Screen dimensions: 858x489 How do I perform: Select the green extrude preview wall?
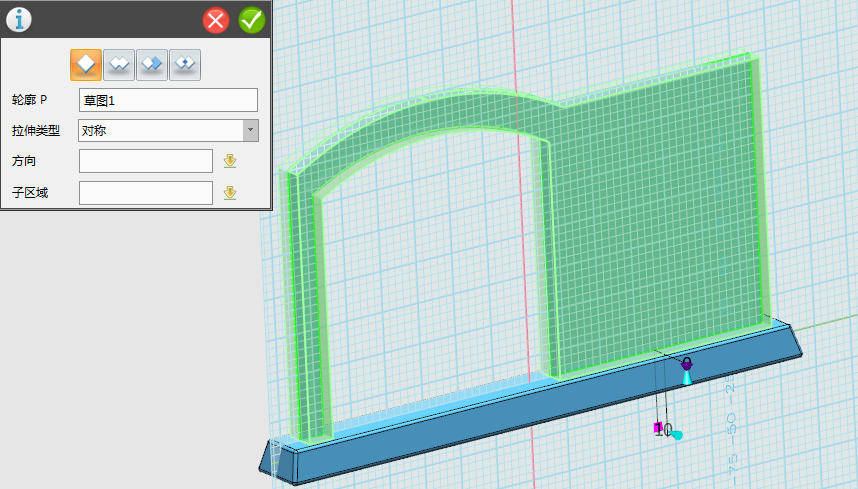(x=650, y=220)
